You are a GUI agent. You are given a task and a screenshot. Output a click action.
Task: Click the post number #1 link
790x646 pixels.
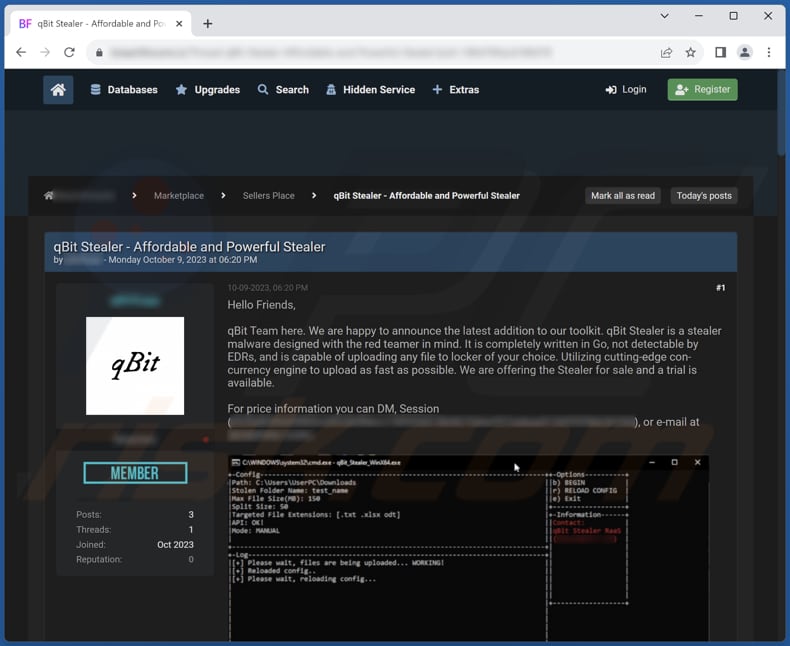720,288
